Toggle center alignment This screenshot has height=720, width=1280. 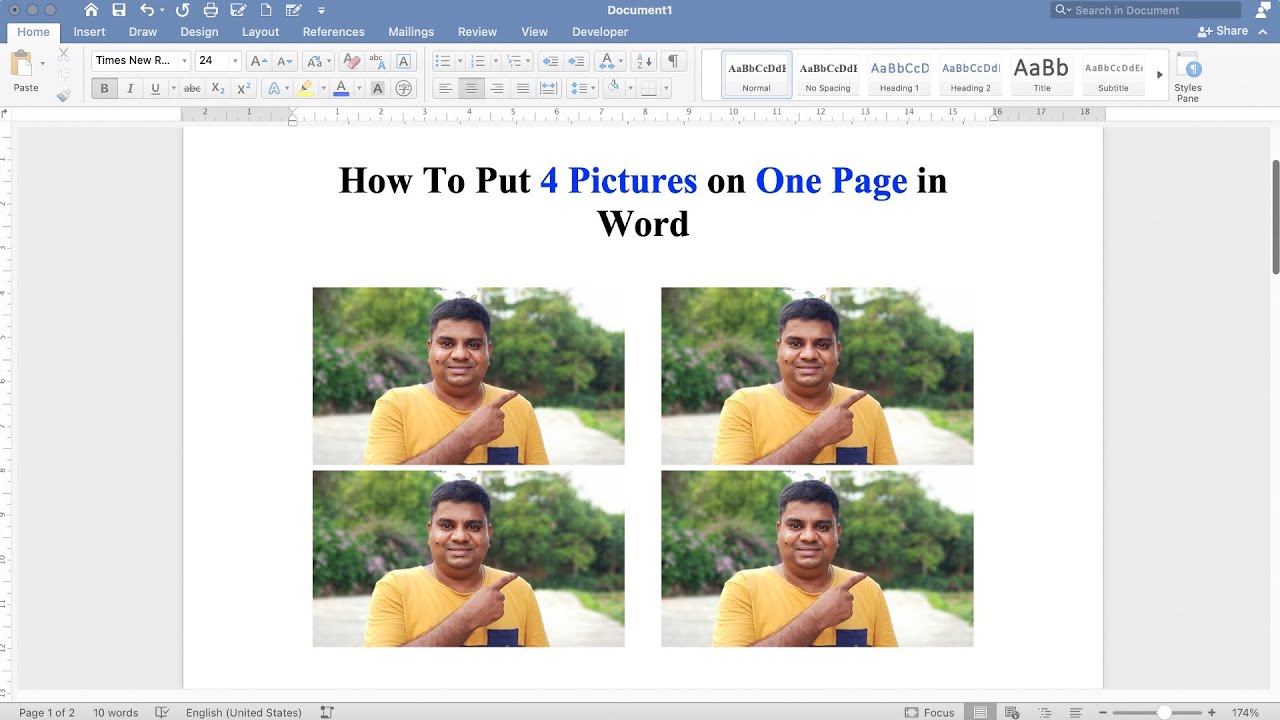[x=471, y=89]
